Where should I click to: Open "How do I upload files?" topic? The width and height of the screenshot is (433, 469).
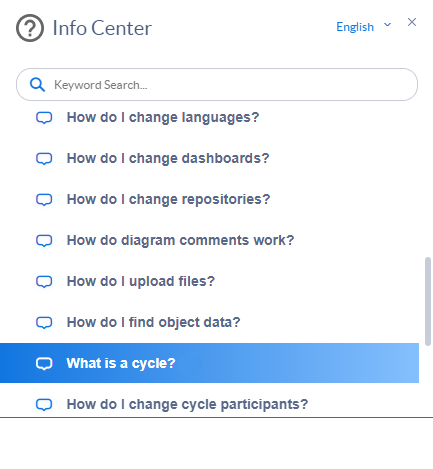point(141,281)
